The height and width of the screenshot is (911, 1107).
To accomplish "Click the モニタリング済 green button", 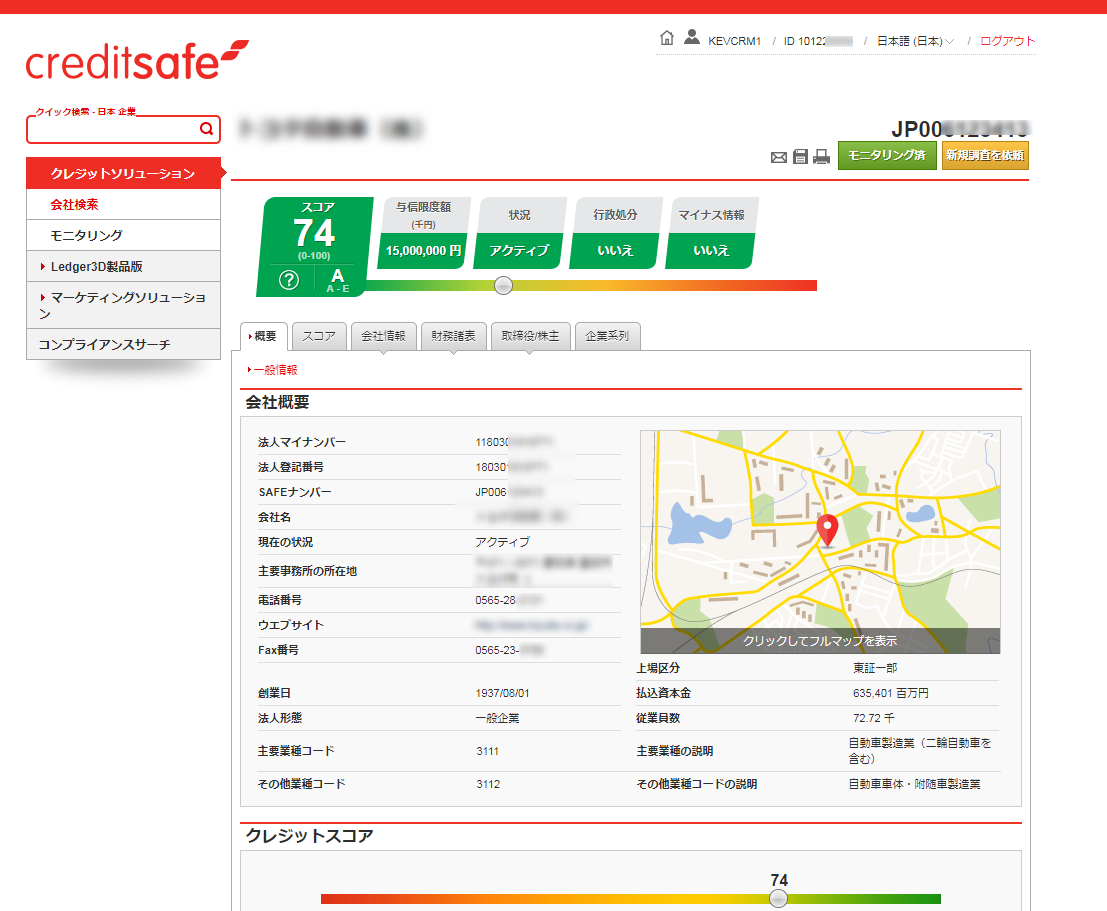I will [887, 156].
